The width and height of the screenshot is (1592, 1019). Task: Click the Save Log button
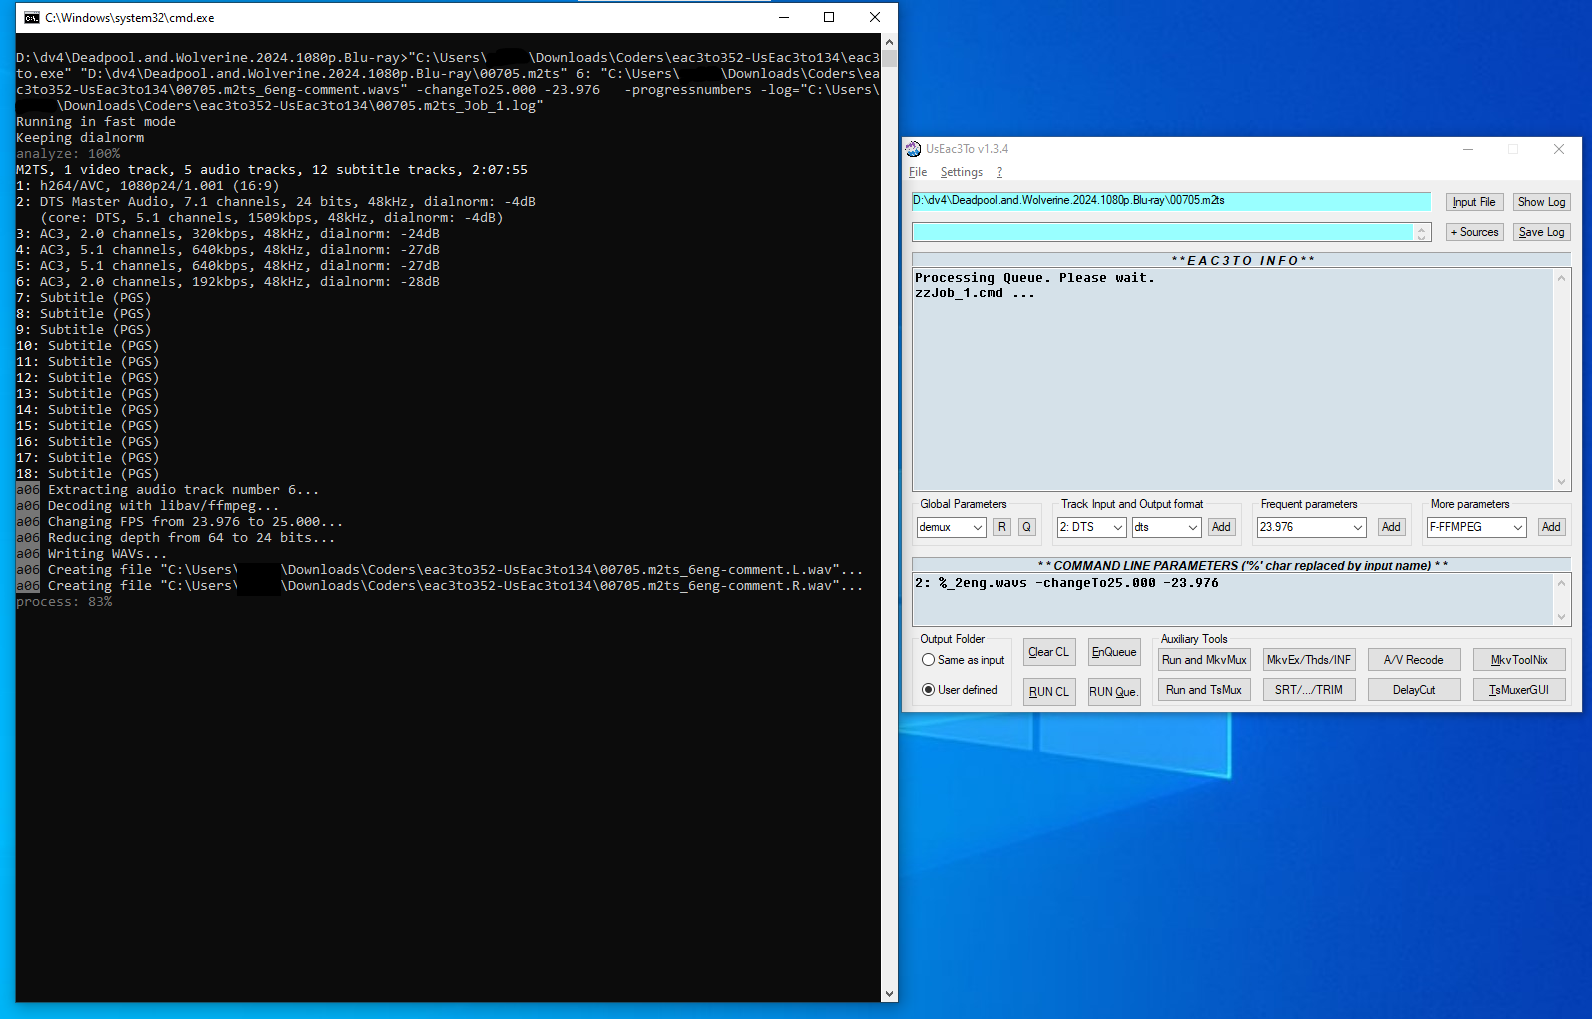coord(1541,232)
